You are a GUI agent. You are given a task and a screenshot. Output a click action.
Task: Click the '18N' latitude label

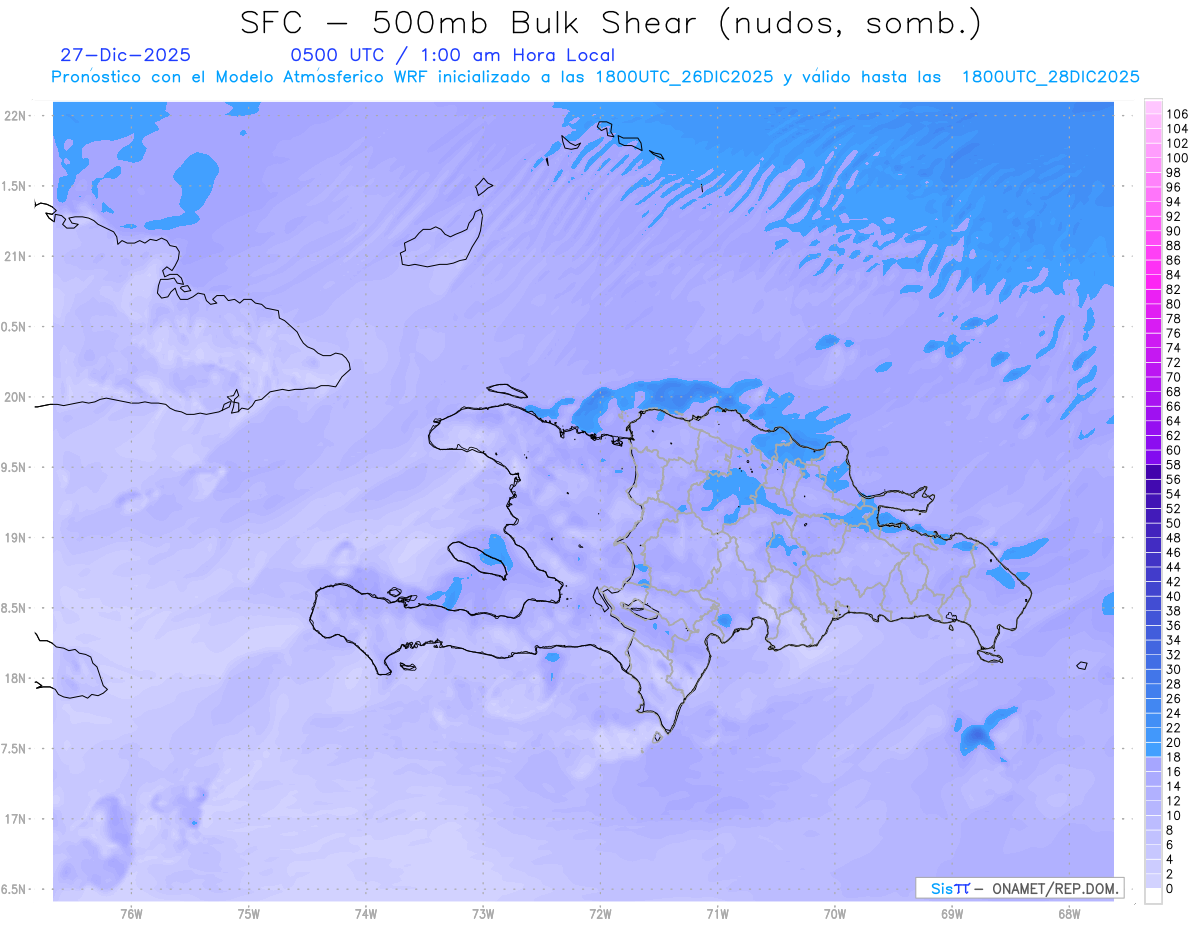pos(15,678)
